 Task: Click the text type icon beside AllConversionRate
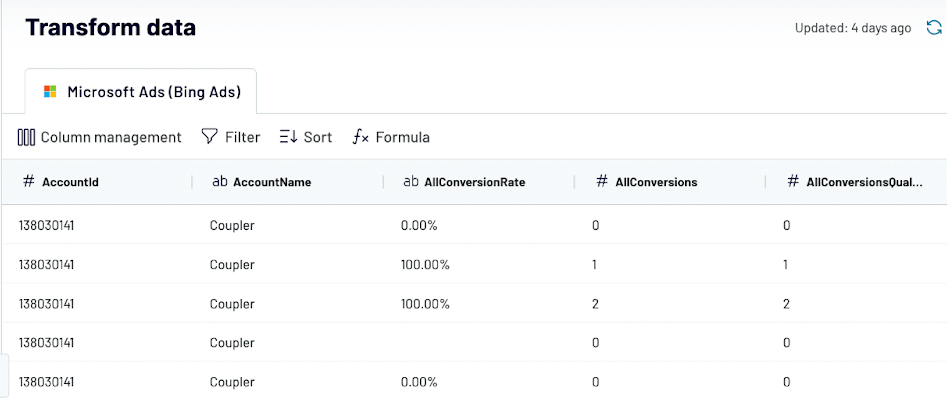(x=411, y=181)
